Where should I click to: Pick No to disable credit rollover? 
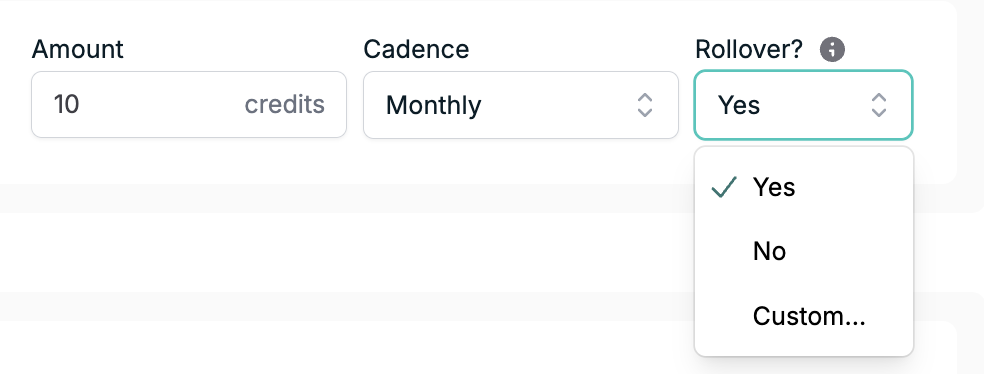click(x=804, y=252)
